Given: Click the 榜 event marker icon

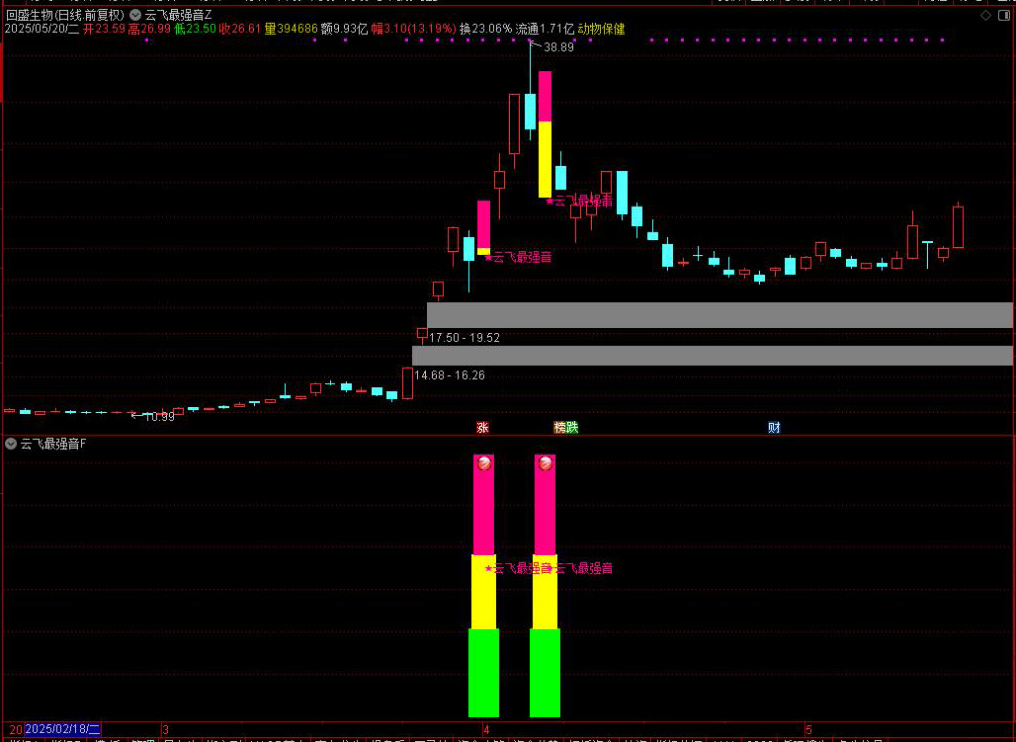Looking at the screenshot, I should tap(560, 427).
